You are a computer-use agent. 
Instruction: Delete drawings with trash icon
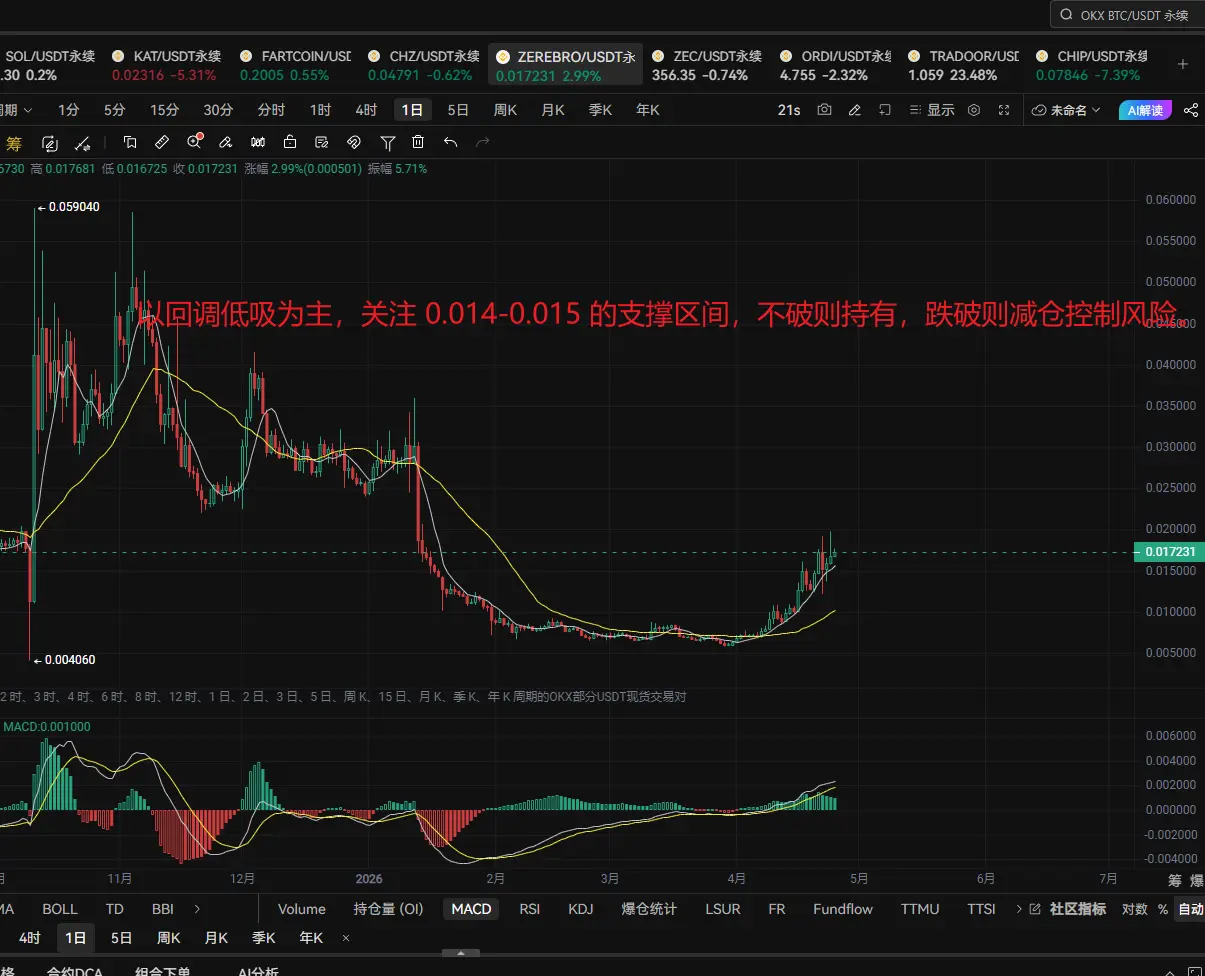coord(418,142)
